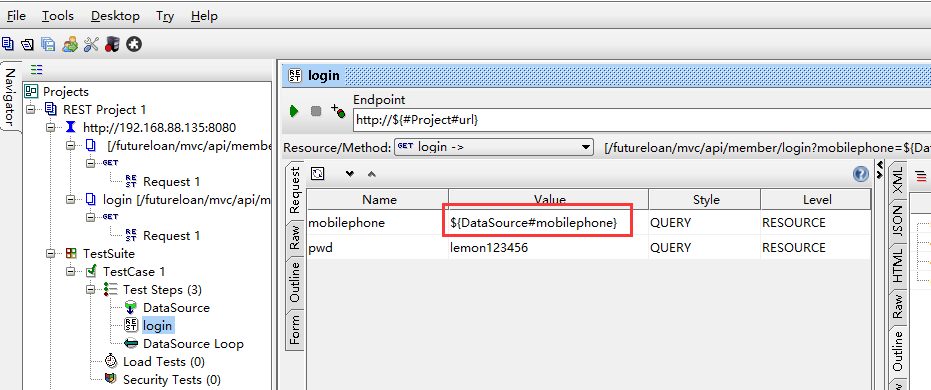Submit the login request with green play

[293, 111]
